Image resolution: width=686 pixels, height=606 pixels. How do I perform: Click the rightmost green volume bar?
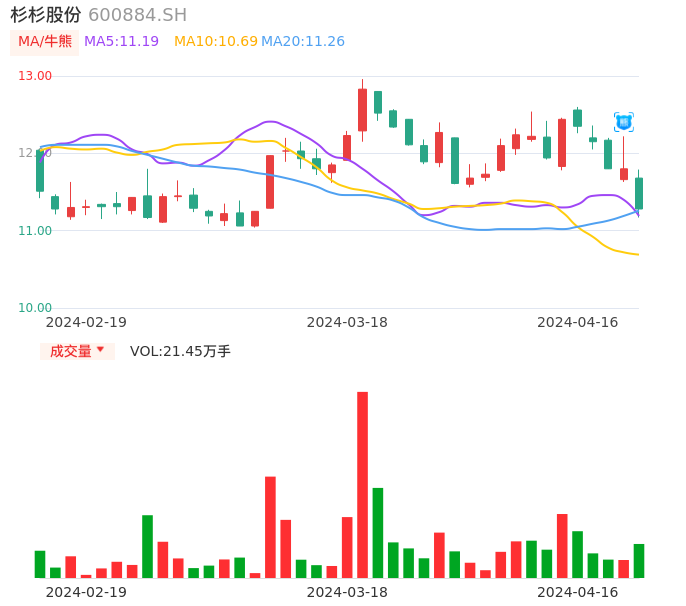639,561
